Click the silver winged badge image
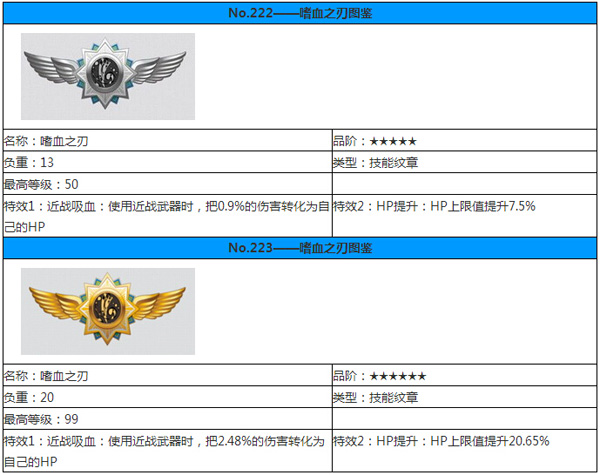This screenshot has height=475, width=600. point(108,76)
